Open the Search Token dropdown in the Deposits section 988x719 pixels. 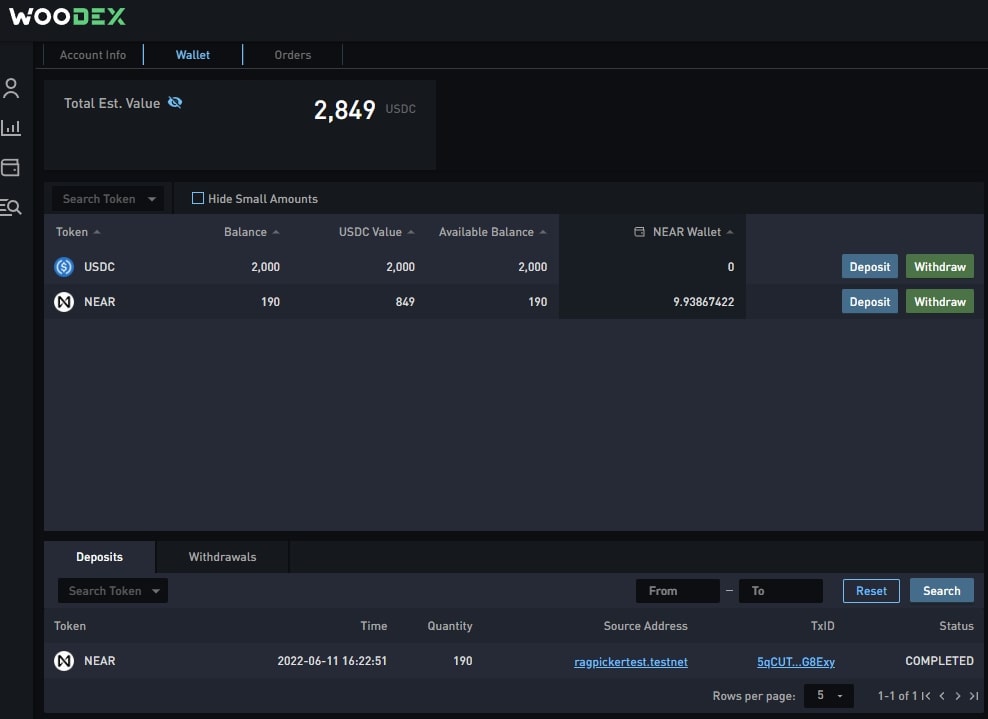pyautogui.click(x=112, y=590)
